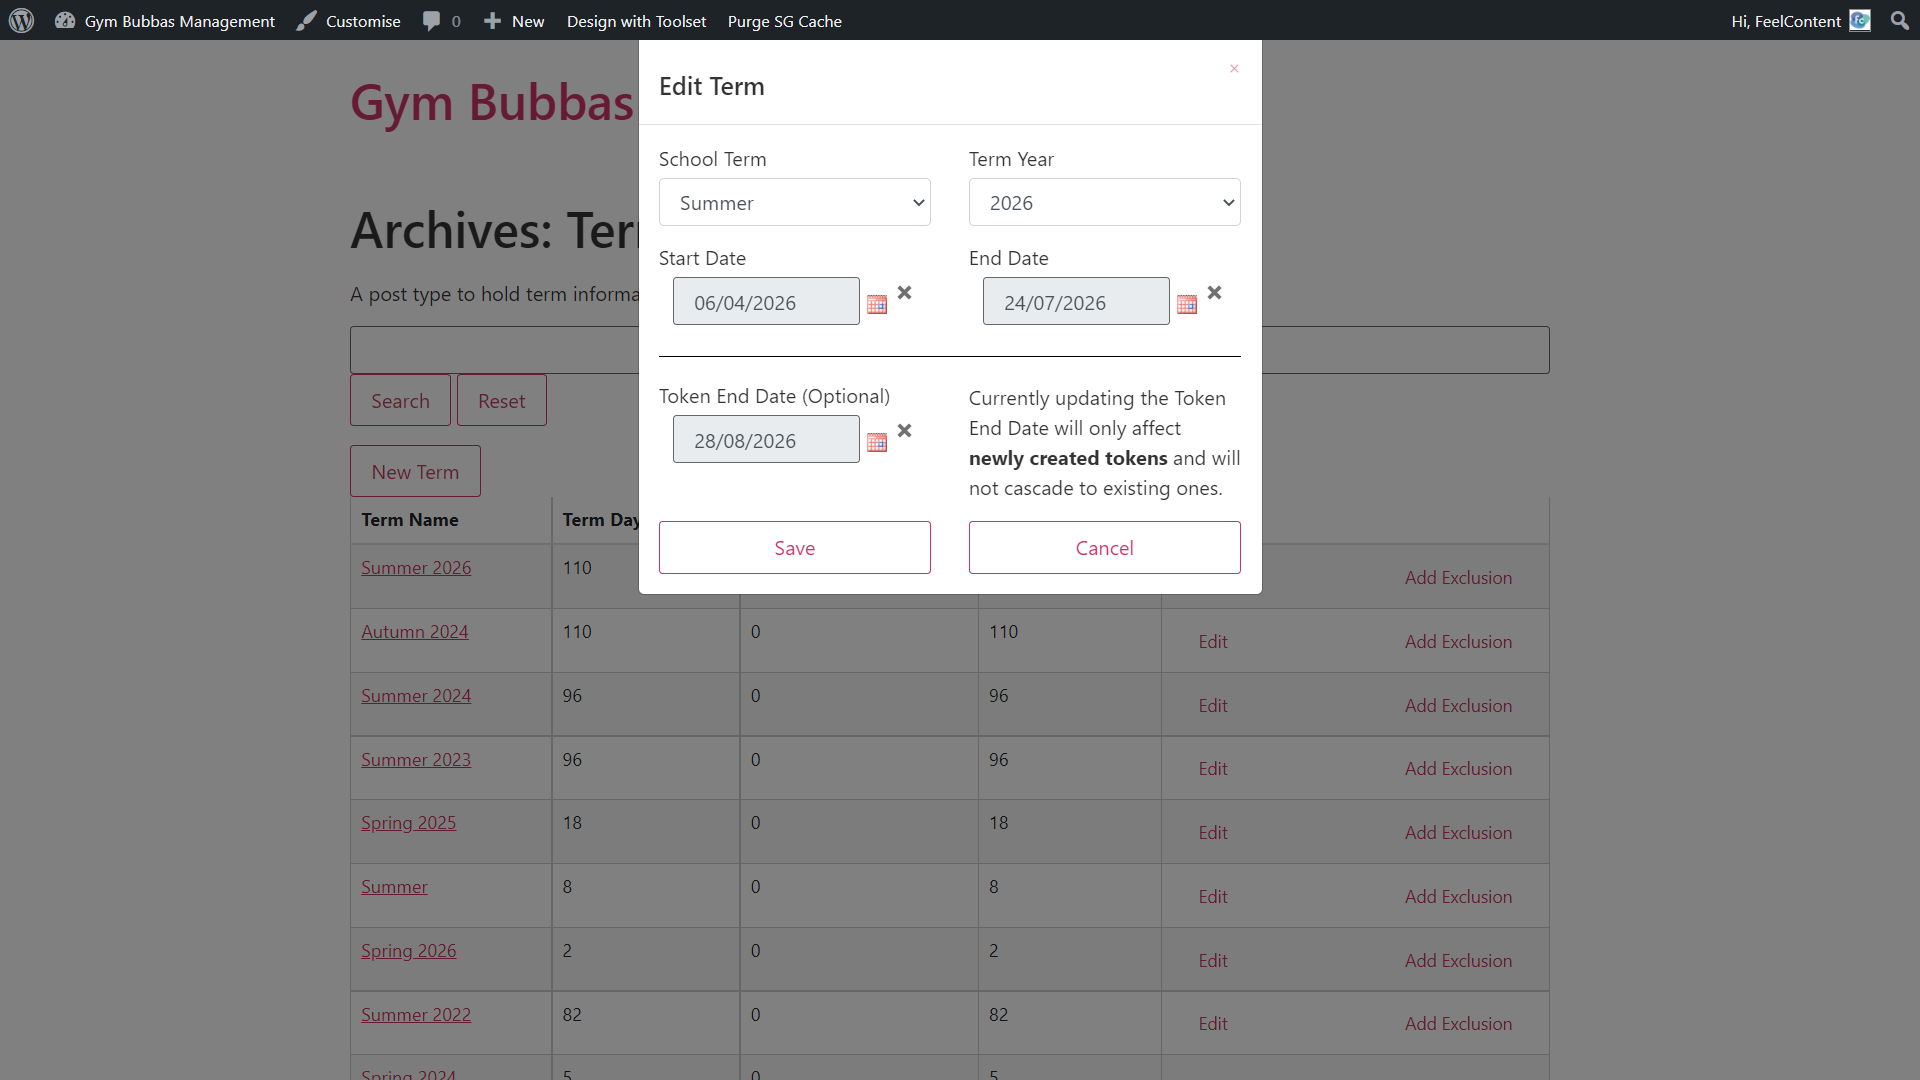
Task: Clear the Start Date with its X icon
Action: coord(904,293)
